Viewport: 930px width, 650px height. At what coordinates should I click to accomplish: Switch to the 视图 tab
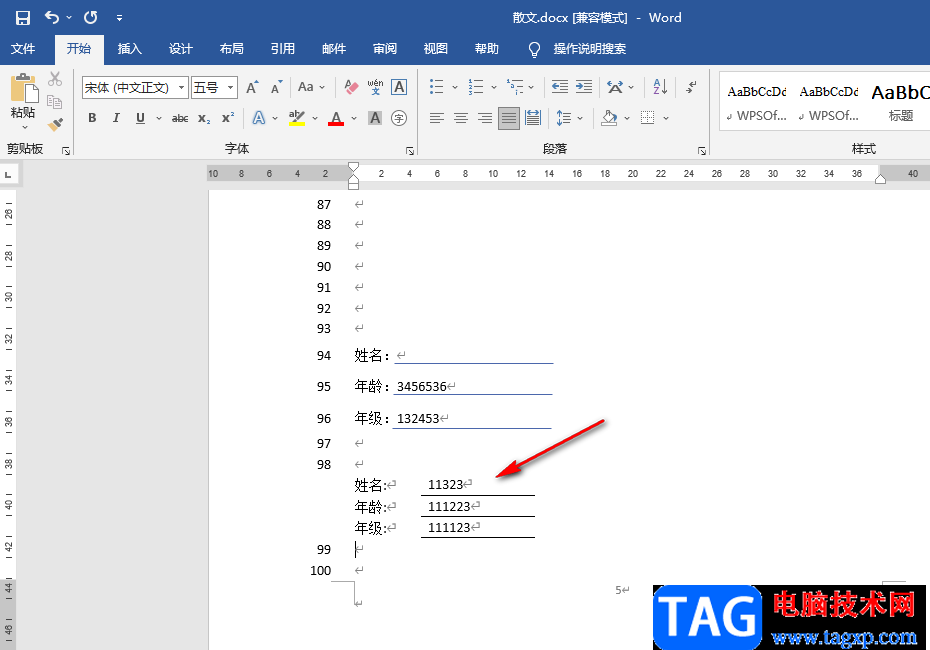click(x=435, y=49)
